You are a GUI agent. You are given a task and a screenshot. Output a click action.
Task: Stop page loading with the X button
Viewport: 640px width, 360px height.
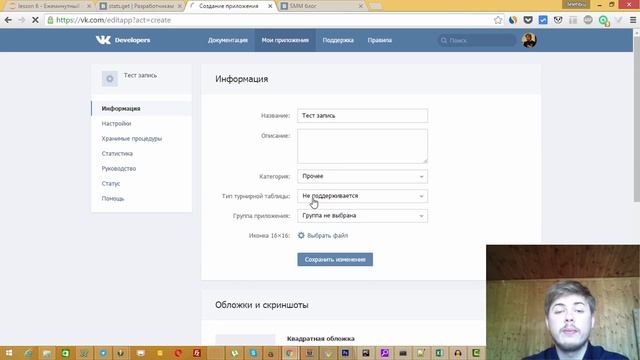(x=35, y=20)
